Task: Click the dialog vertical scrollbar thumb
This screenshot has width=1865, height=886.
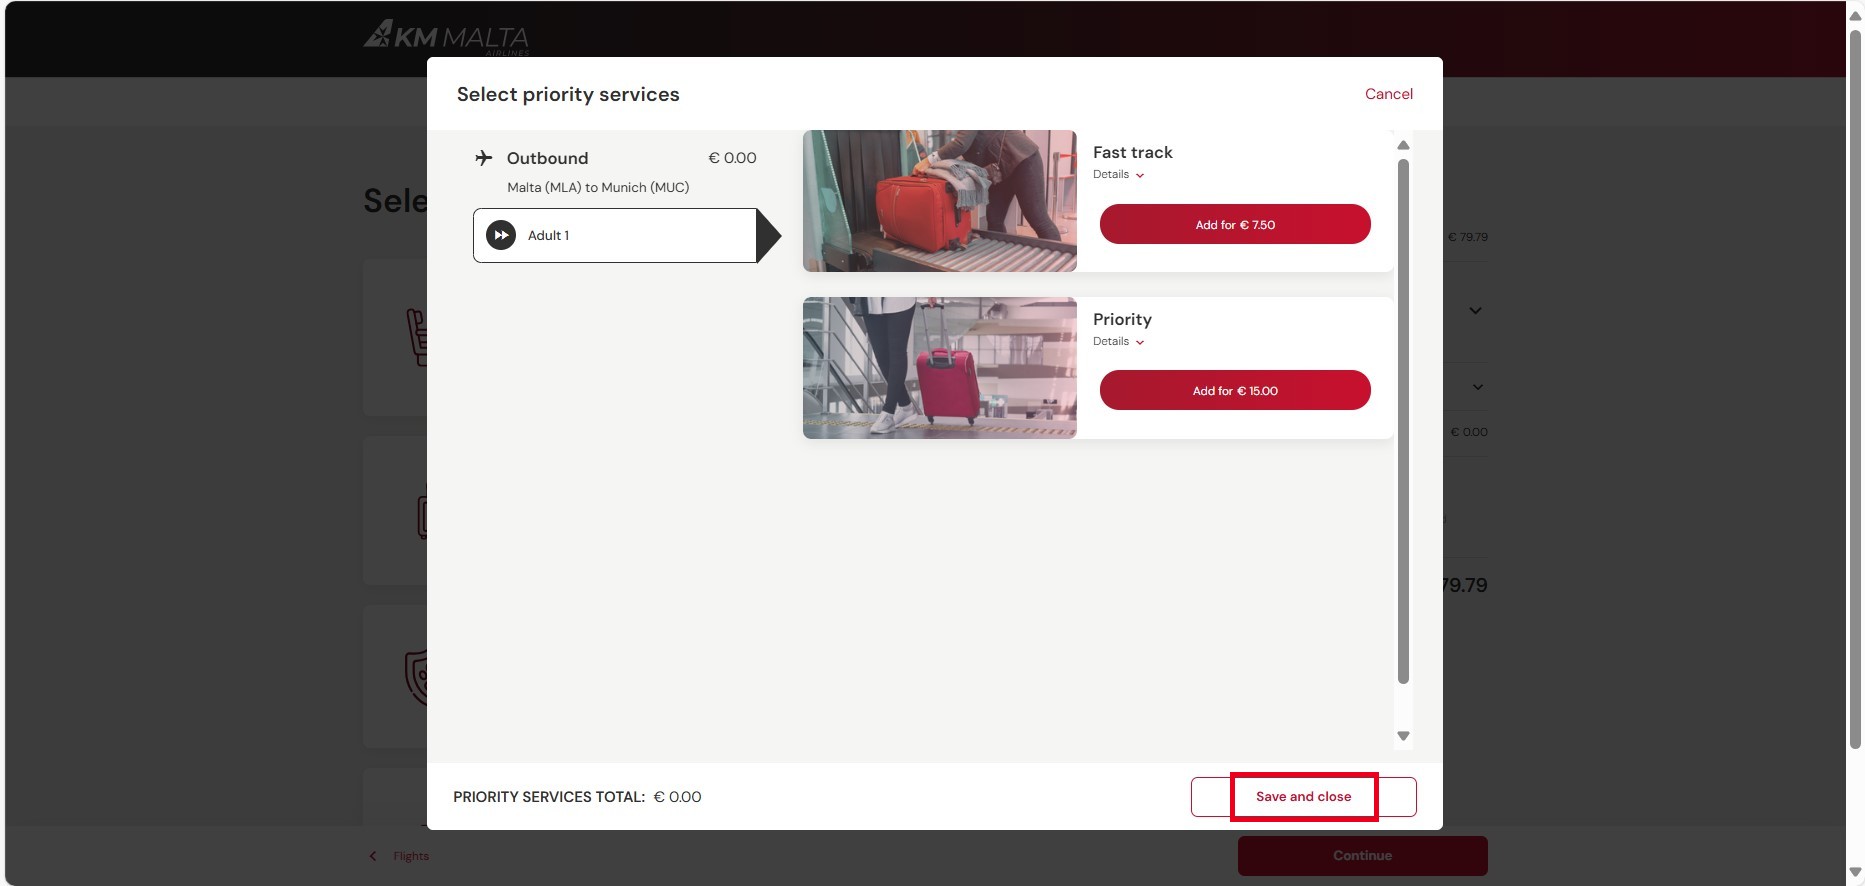Action: pyautogui.click(x=1403, y=421)
